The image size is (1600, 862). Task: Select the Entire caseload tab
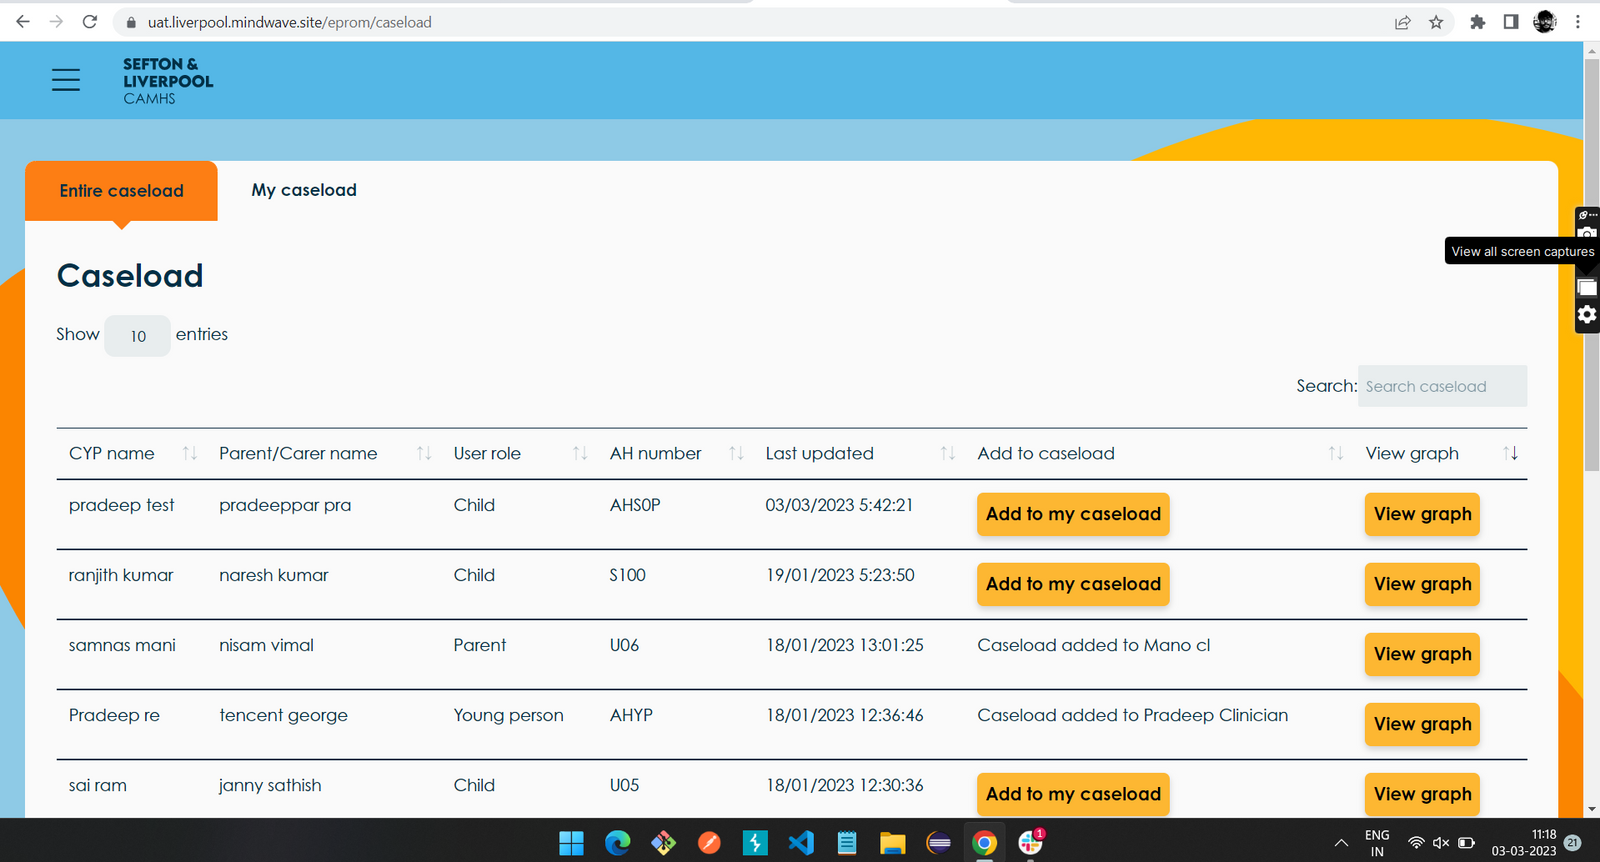click(121, 191)
